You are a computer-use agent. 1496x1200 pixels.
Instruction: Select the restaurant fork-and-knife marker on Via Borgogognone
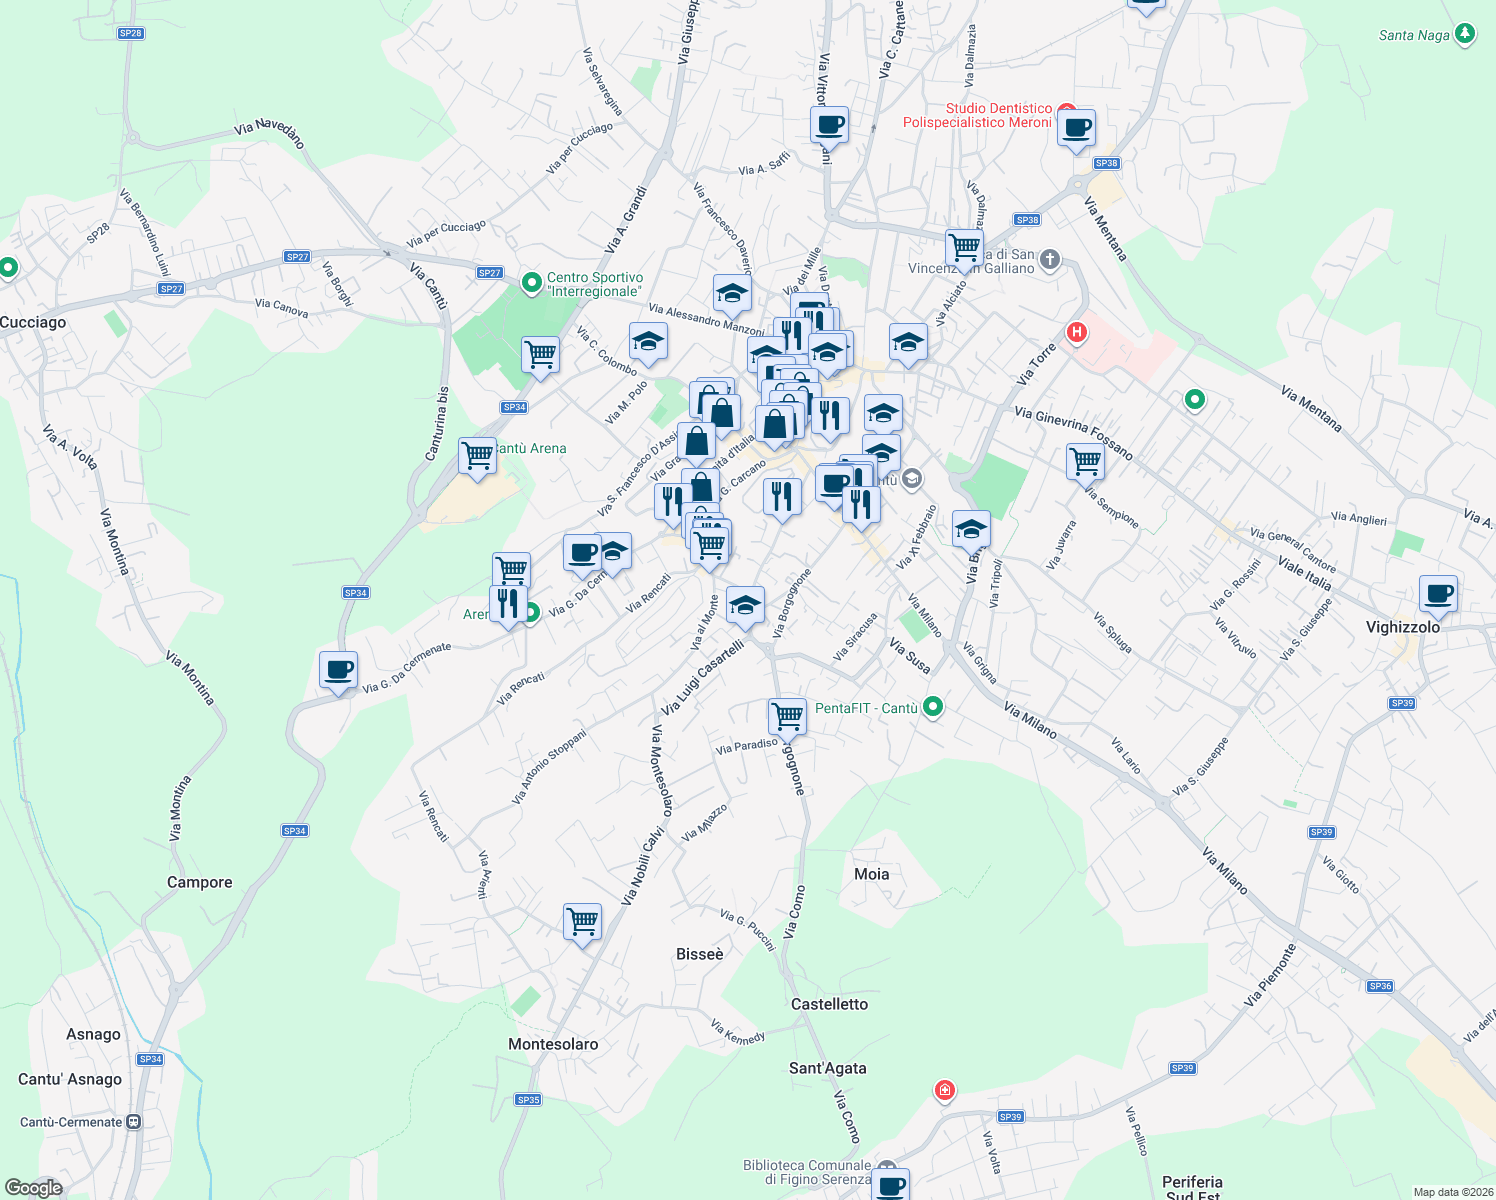(x=782, y=496)
